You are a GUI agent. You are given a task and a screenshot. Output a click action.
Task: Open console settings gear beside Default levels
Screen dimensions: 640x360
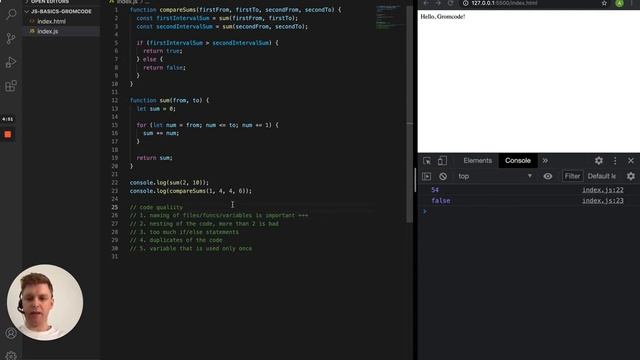tap(631, 176)
